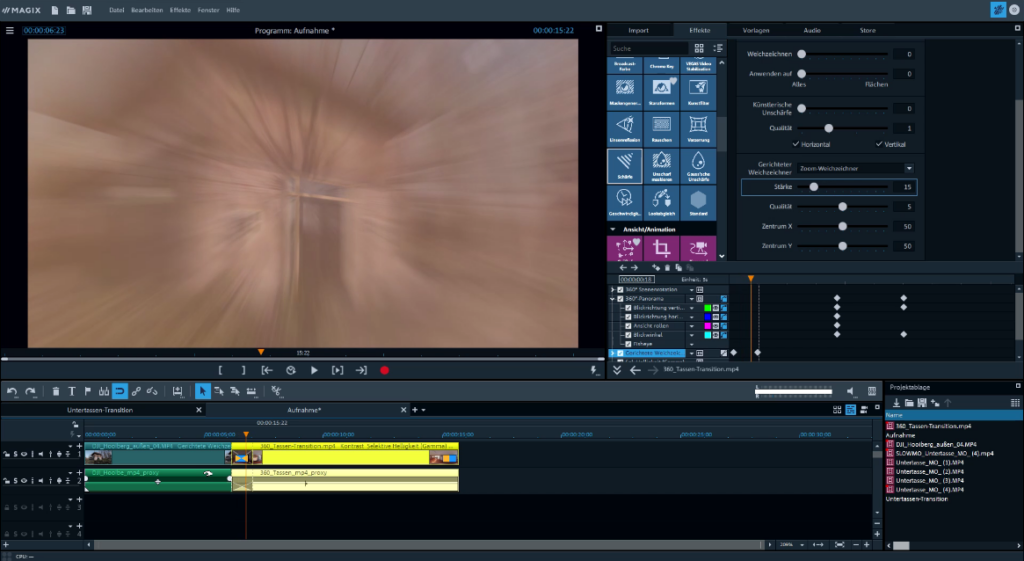The width and height of the screenshot is (1024, 561).
Task: Mute track 1 with the speaker icon
Action: (40, 454)
